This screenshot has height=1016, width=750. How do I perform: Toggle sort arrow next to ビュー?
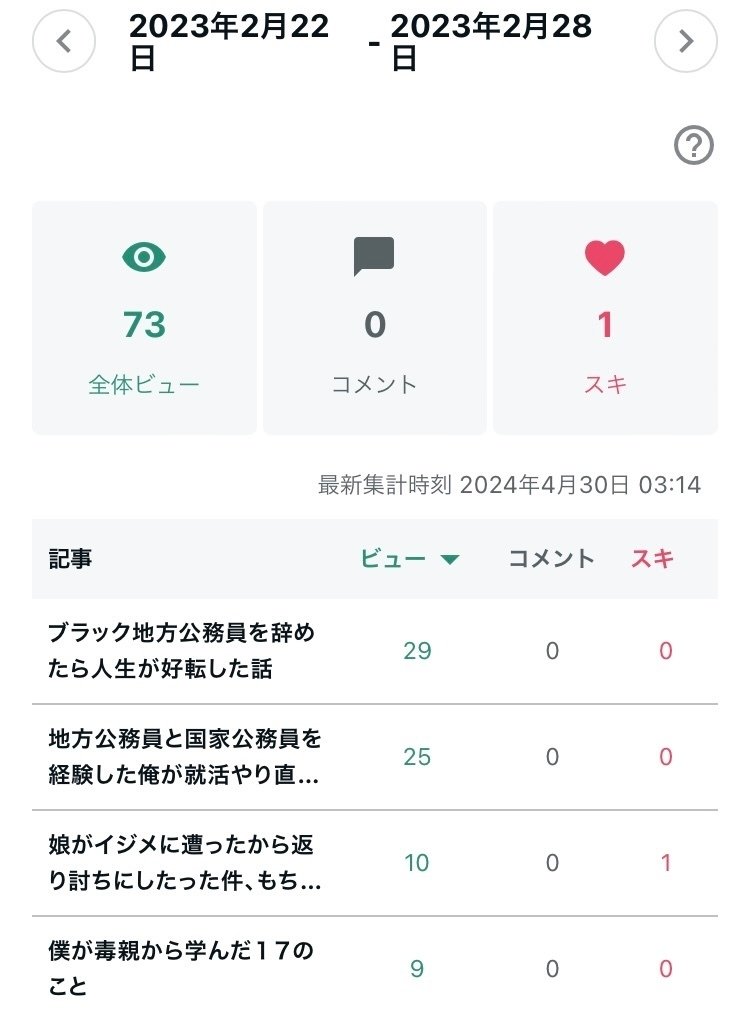450,560
